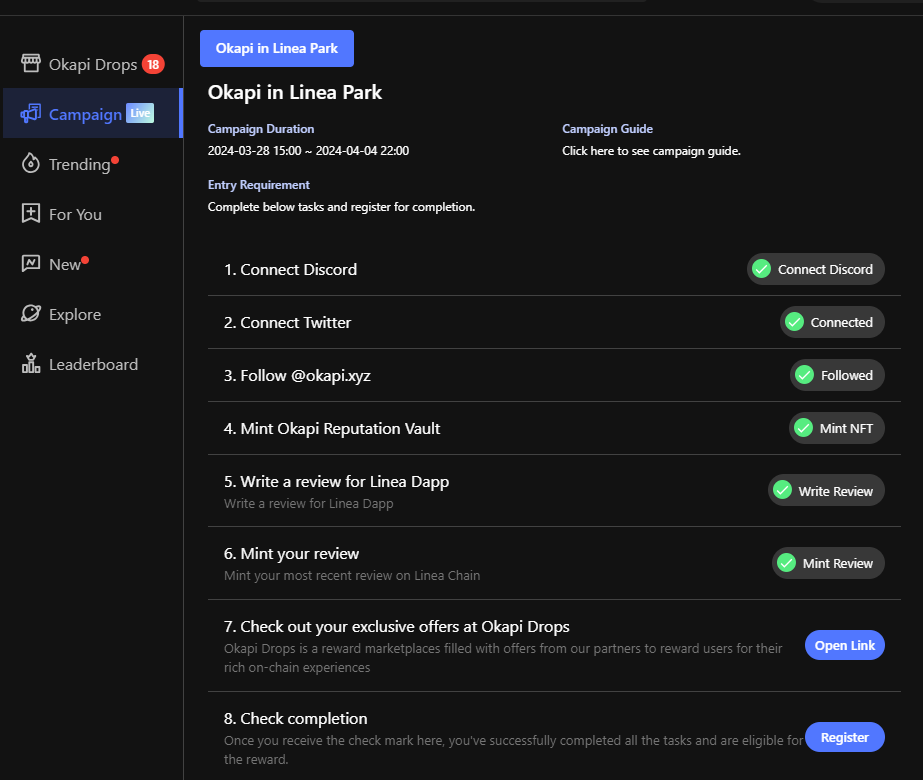Click the Okapi Drops storefront icon

click(x=31, y=63)
